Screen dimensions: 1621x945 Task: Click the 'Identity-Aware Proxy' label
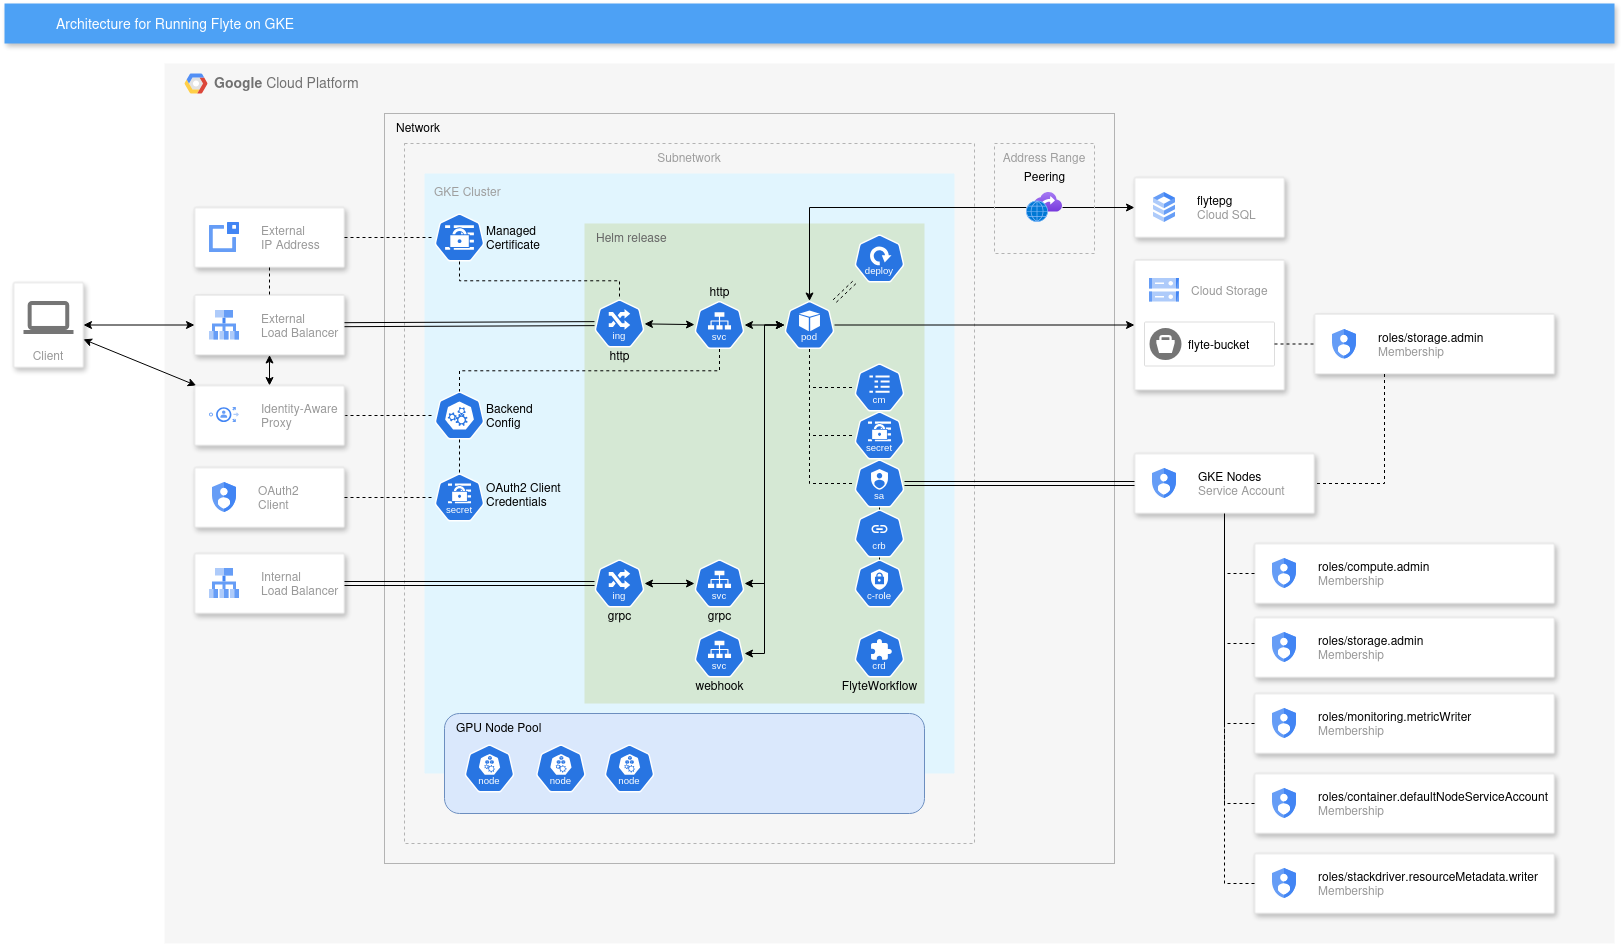299,416
